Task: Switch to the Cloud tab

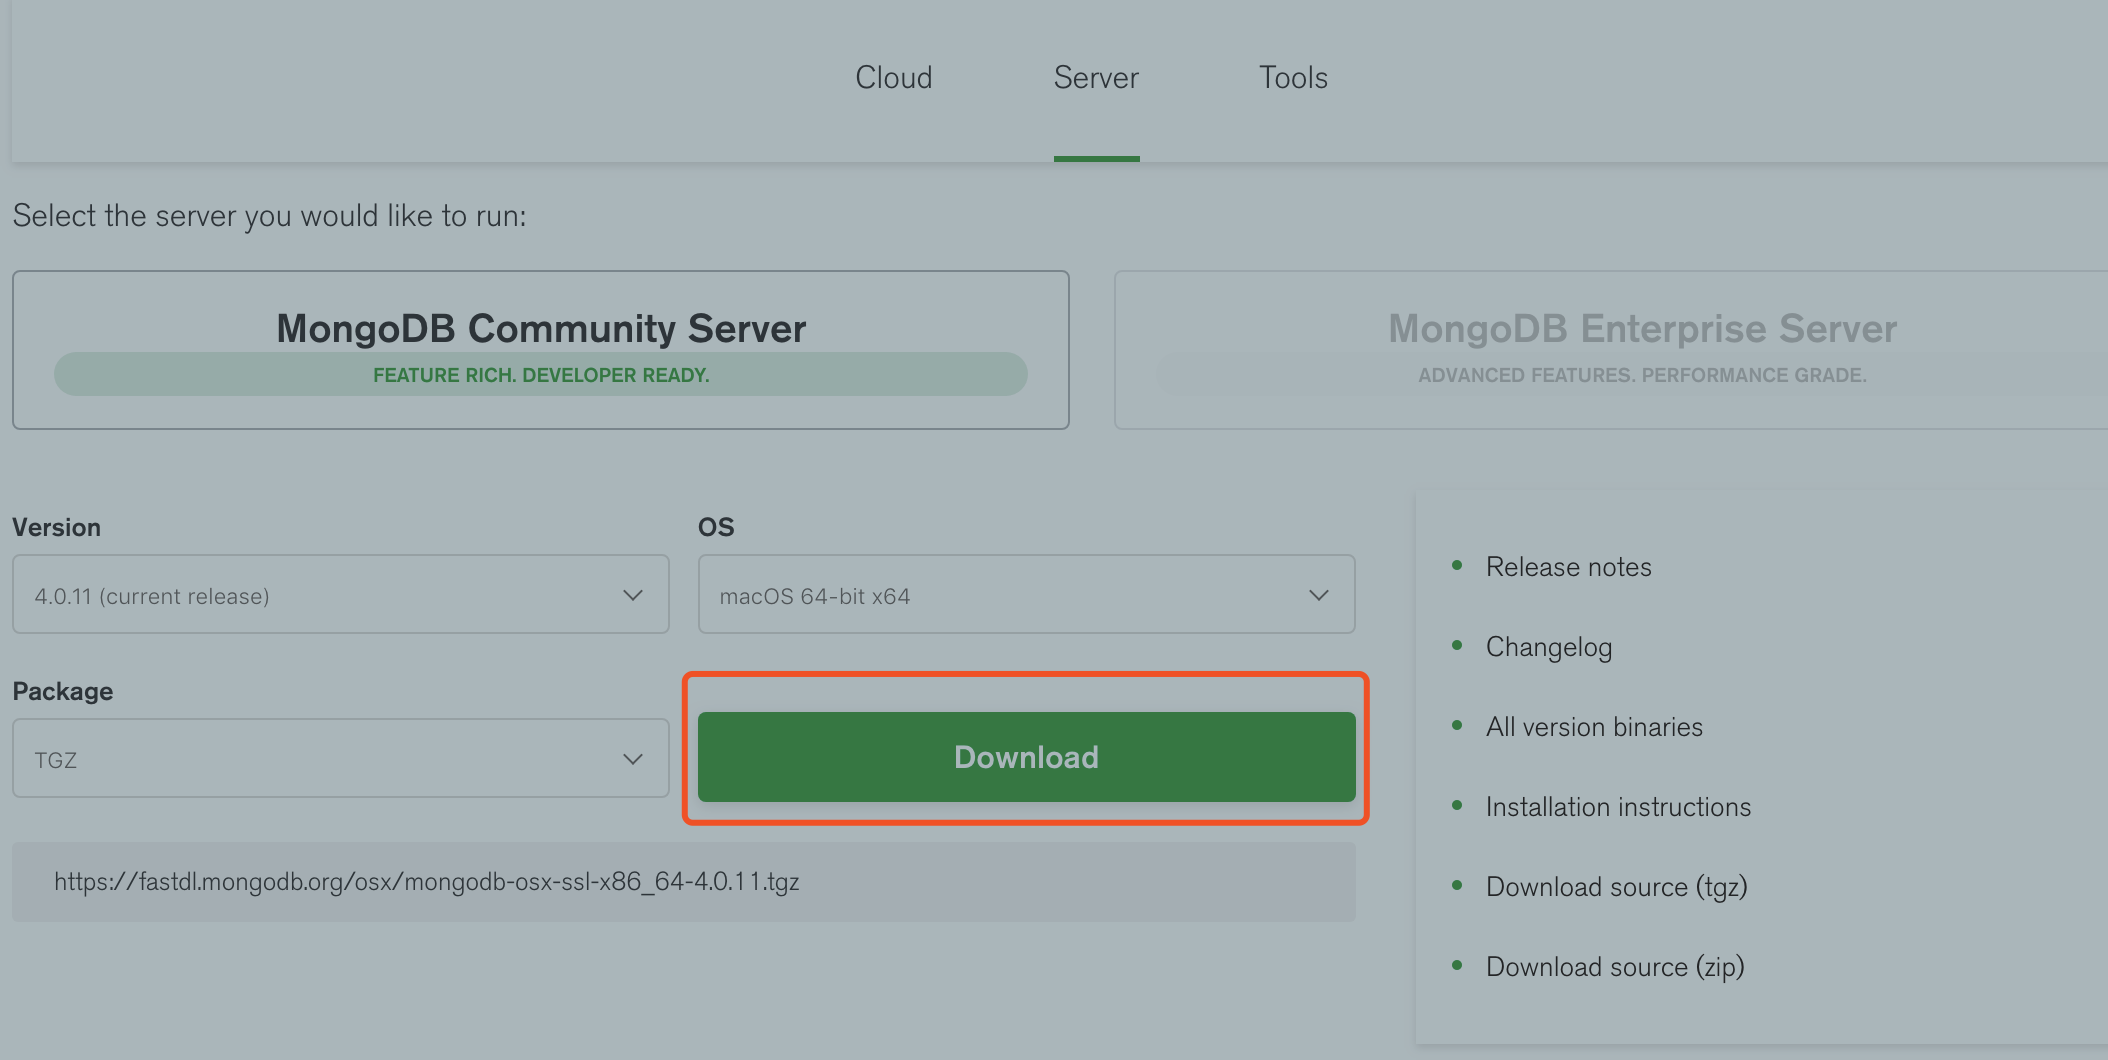Action: click(x=893, y=78)
